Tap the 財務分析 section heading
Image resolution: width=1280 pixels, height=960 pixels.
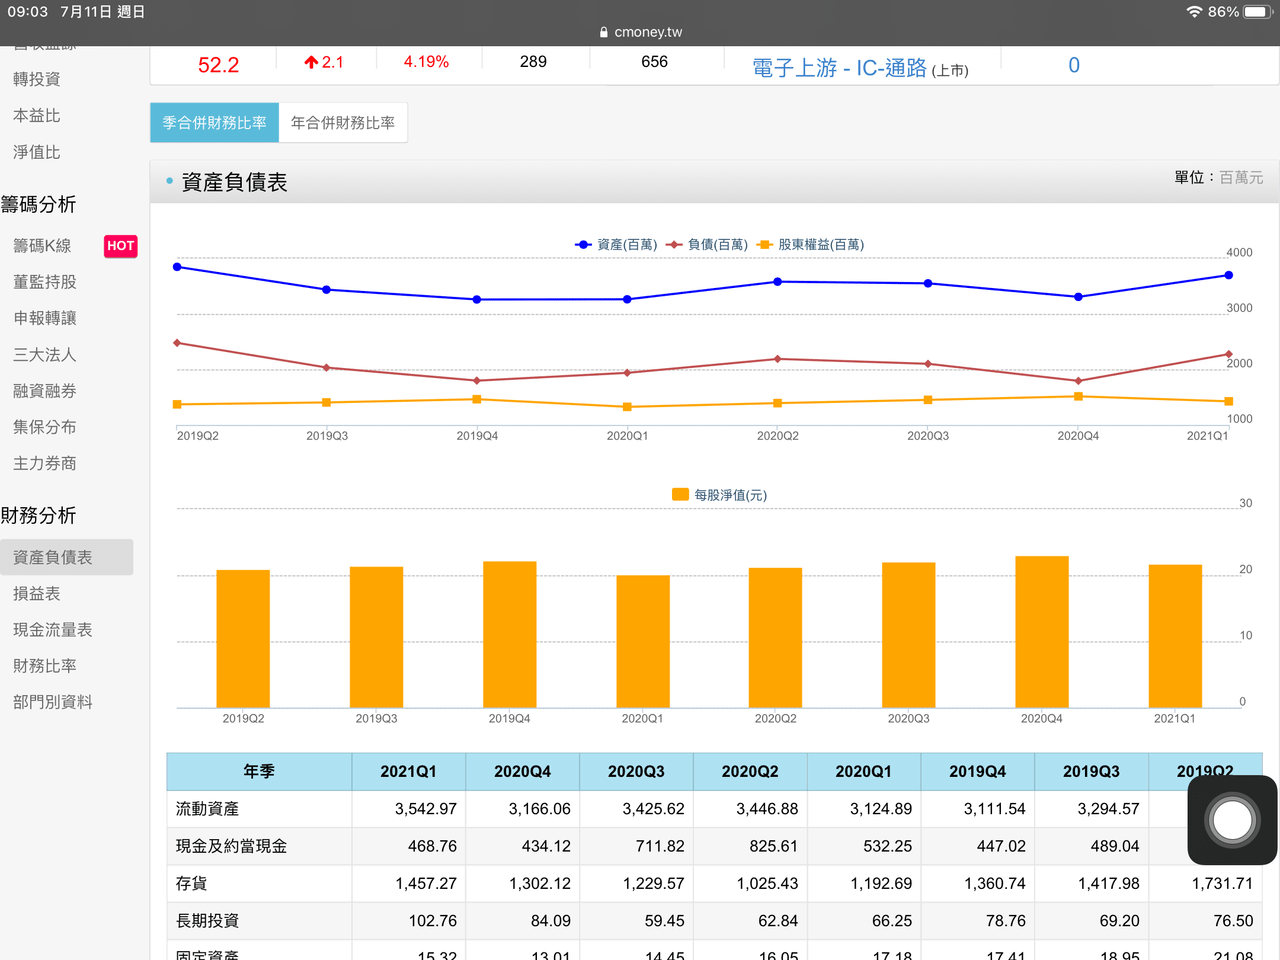click(x=38, y=515)
